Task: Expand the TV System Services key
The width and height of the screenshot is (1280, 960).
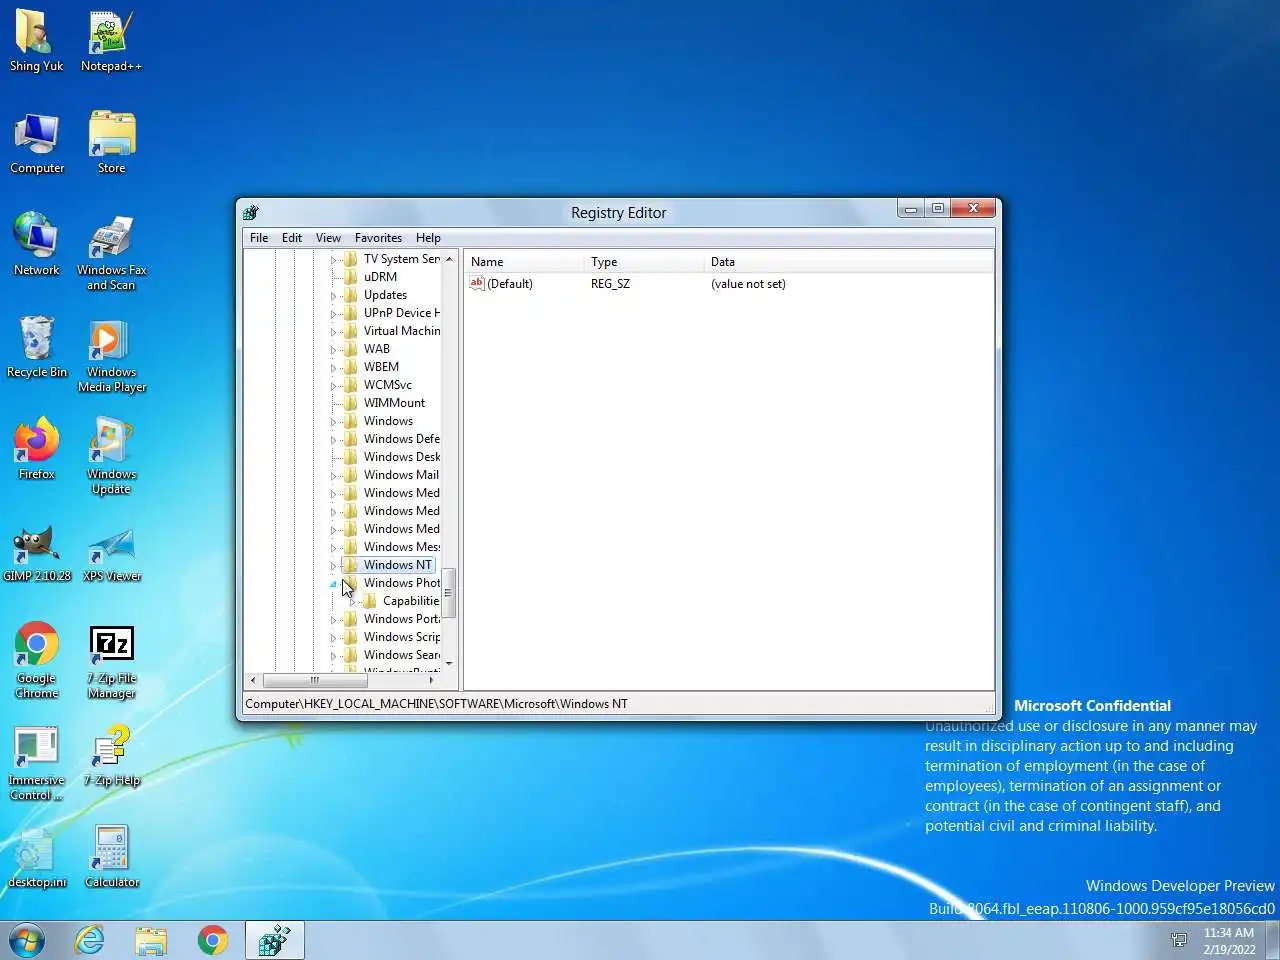Action: tap(333, 260)
